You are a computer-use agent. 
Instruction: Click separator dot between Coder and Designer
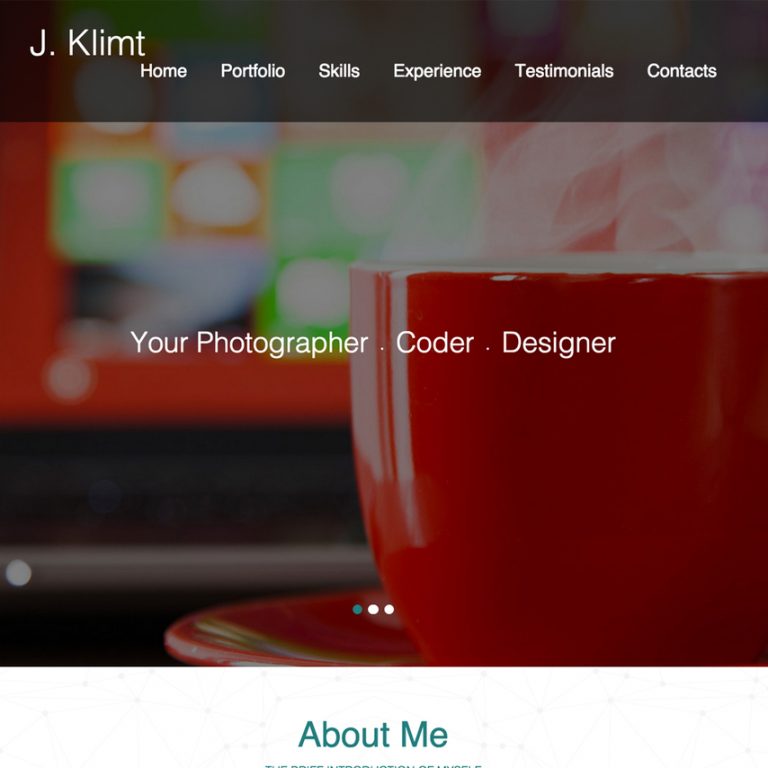point(488,349)
